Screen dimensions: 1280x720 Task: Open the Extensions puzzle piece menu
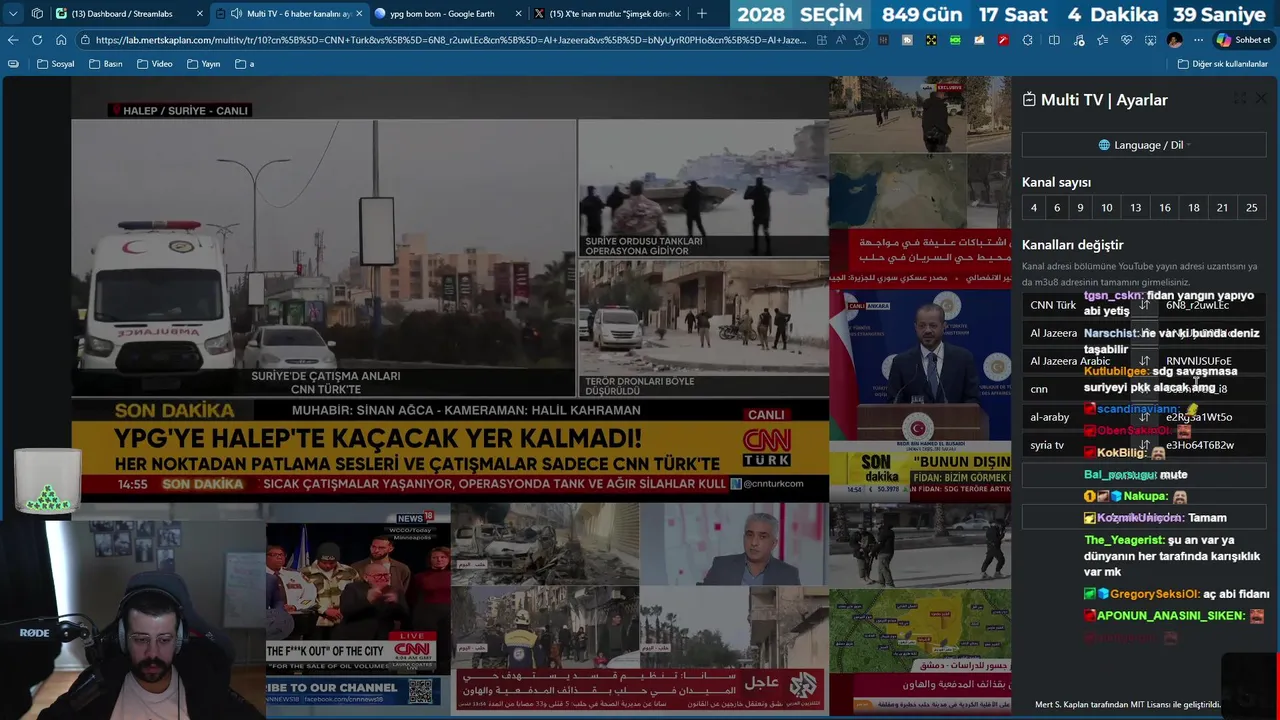coord(1029,40)
